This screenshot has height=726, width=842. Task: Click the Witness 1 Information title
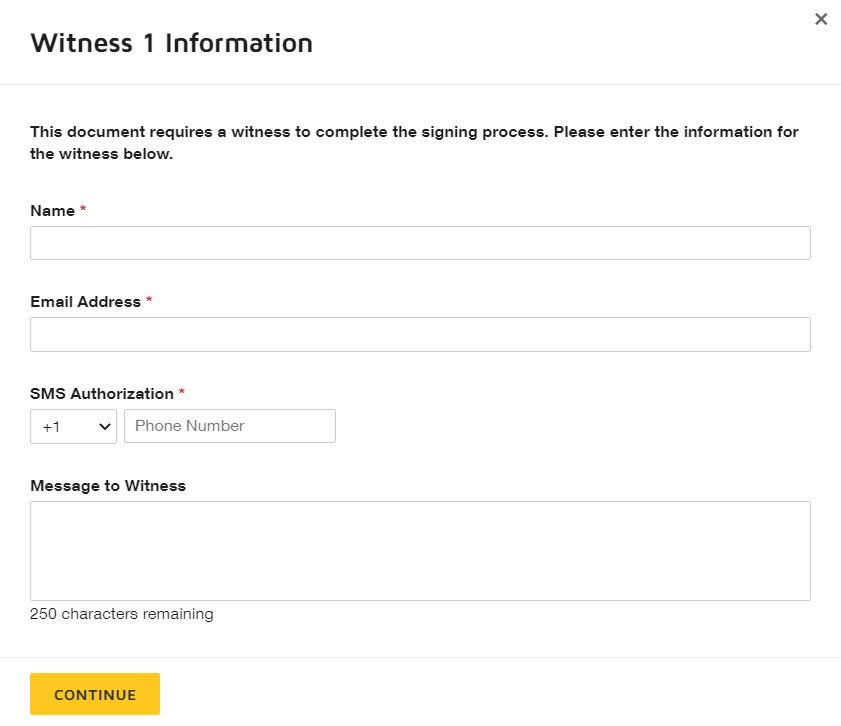click(171, 43)
